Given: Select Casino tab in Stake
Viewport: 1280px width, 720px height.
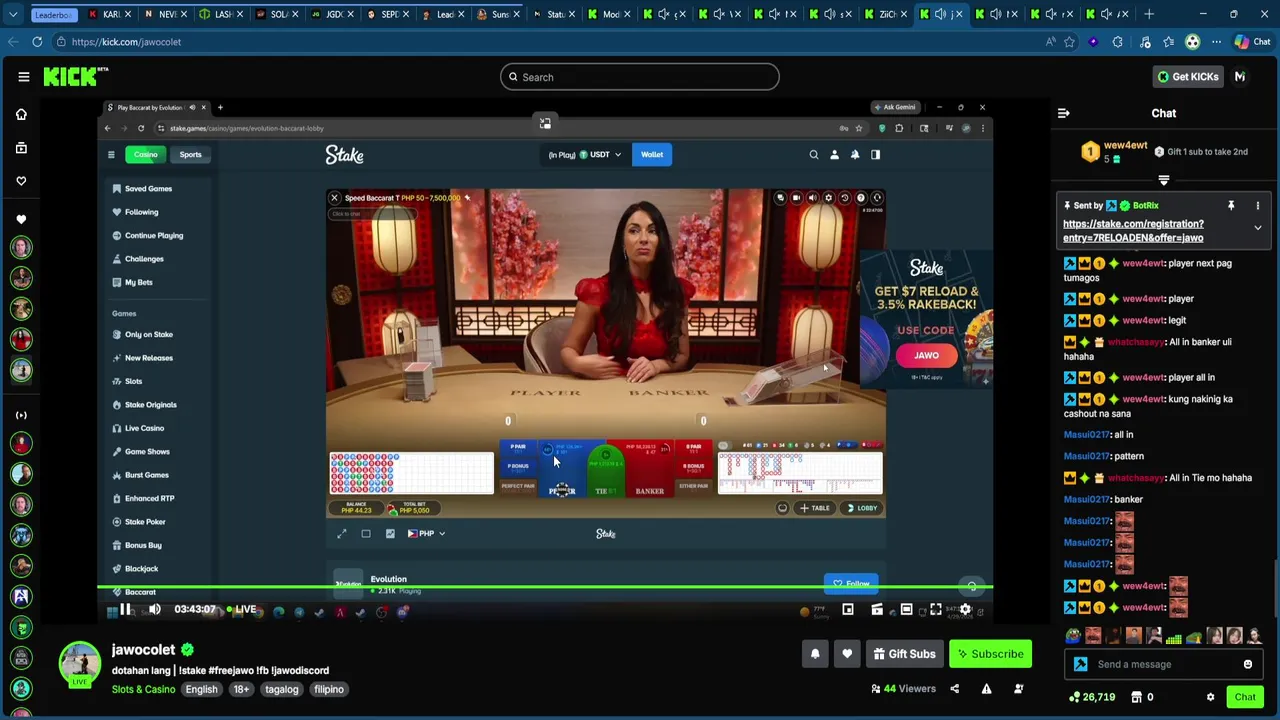Looking at the screenshot, I should tap(146, 154).
